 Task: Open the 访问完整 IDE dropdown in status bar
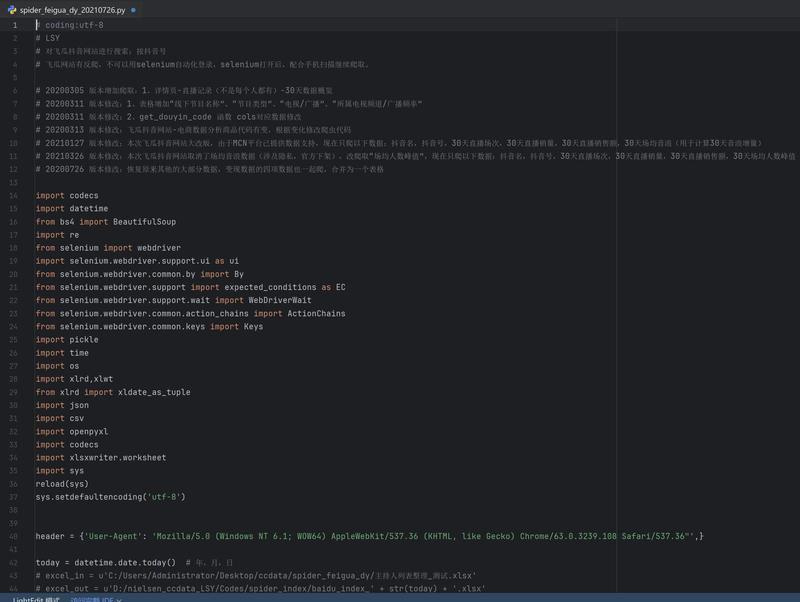pyautogui.click(x=96, y=599)
